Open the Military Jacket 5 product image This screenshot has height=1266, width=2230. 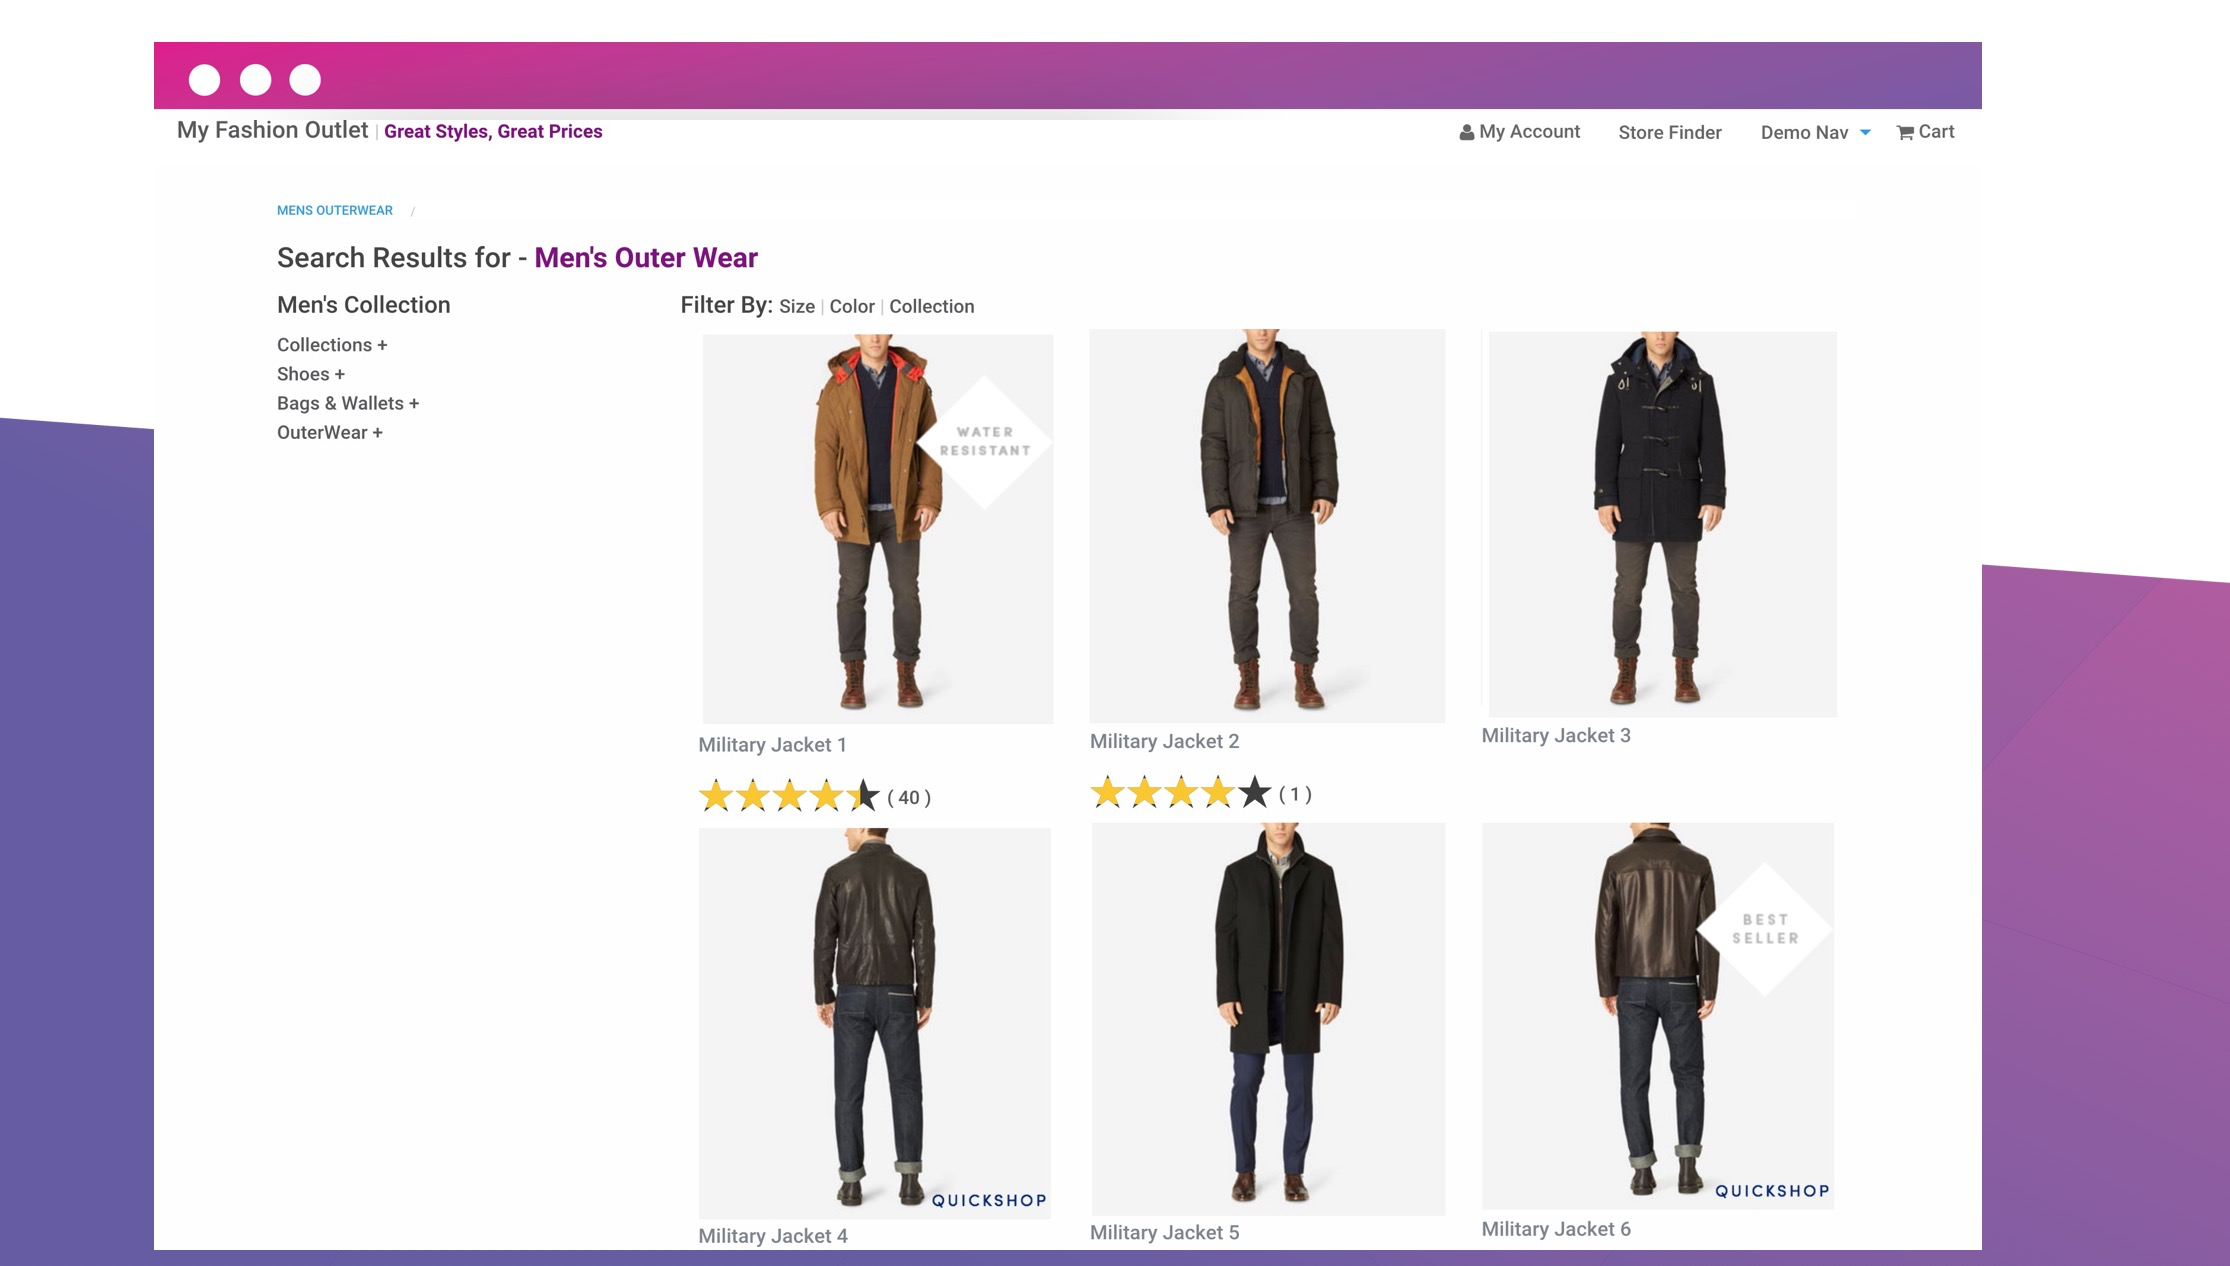click(1267, 1019)
